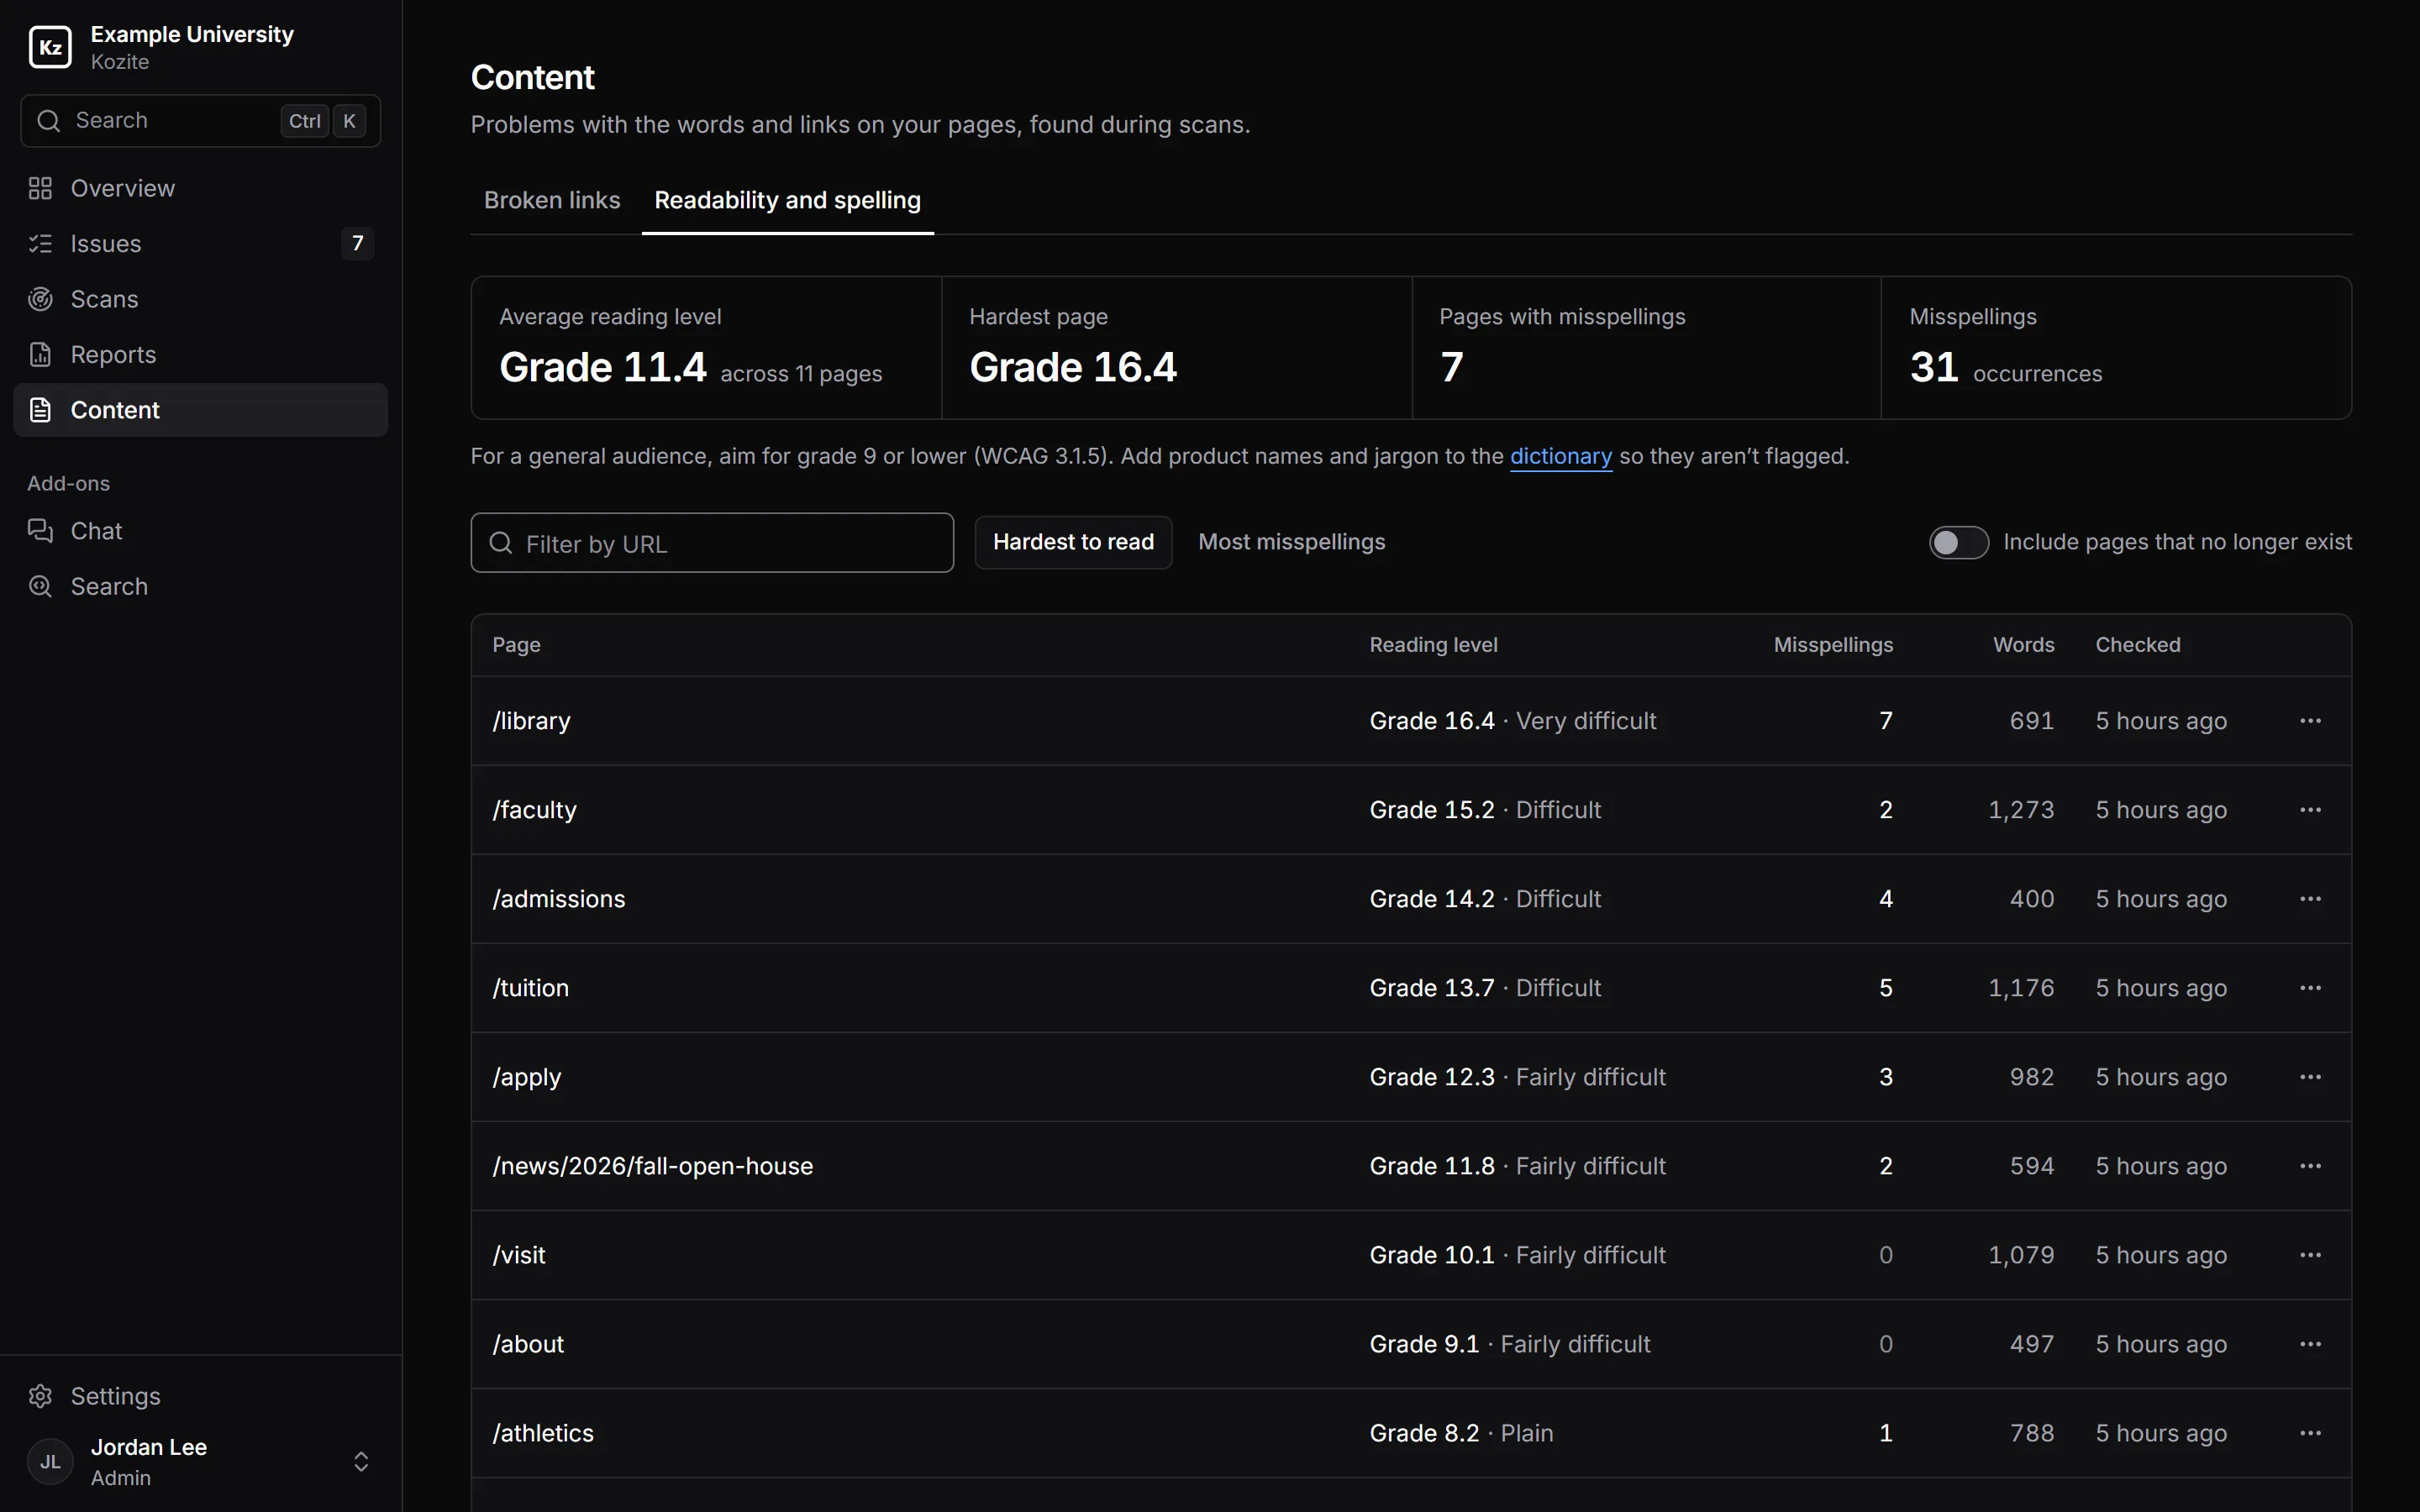Click the Kozite logo icon
The image size is (2420, 1512).
pos(50,47)
